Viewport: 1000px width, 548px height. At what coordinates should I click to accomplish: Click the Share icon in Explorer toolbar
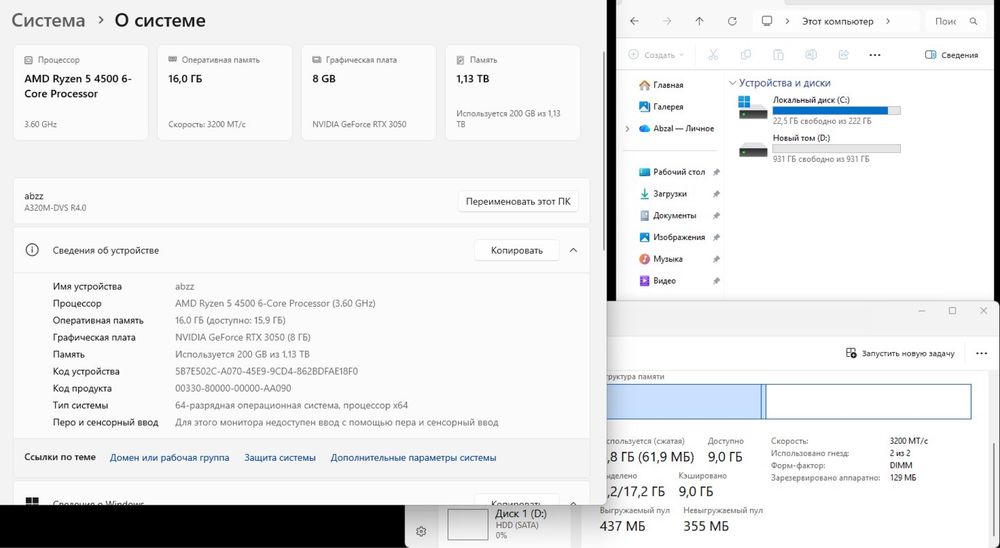click(843, 55)
